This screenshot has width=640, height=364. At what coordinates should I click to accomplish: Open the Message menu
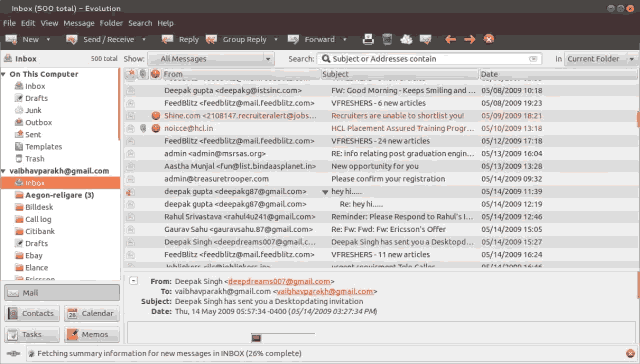[x=79, y=23]
